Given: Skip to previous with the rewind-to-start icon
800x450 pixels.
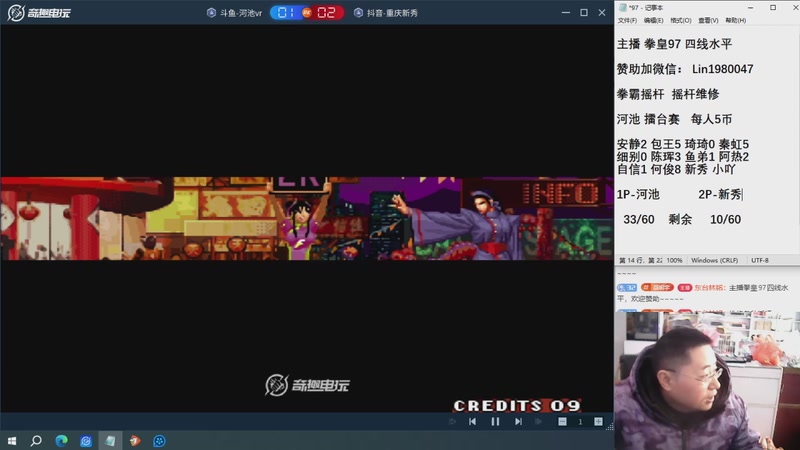Looking at the screenshot, I should 472,421.
